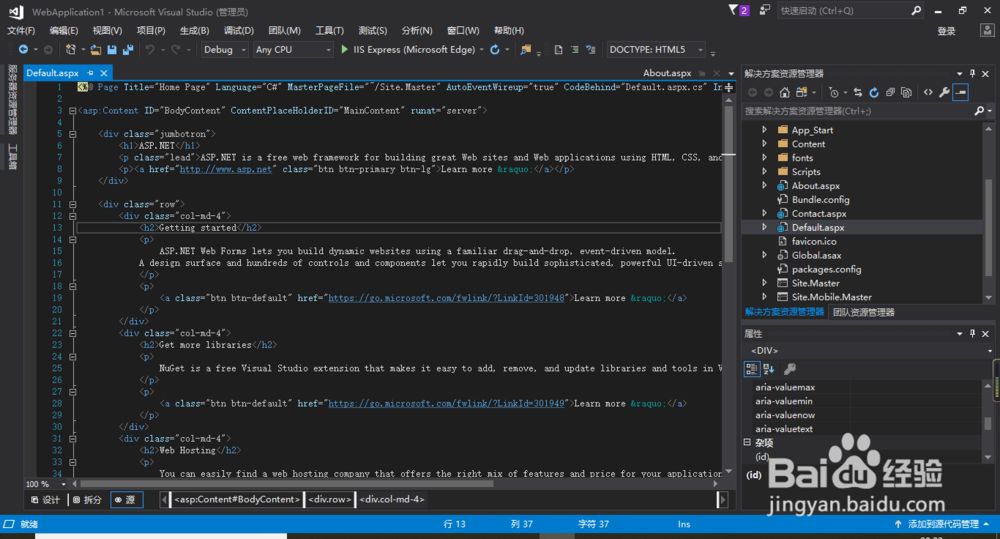
Task: Select Categorized view in Properties panel
Action: click(x=752, y=369)
